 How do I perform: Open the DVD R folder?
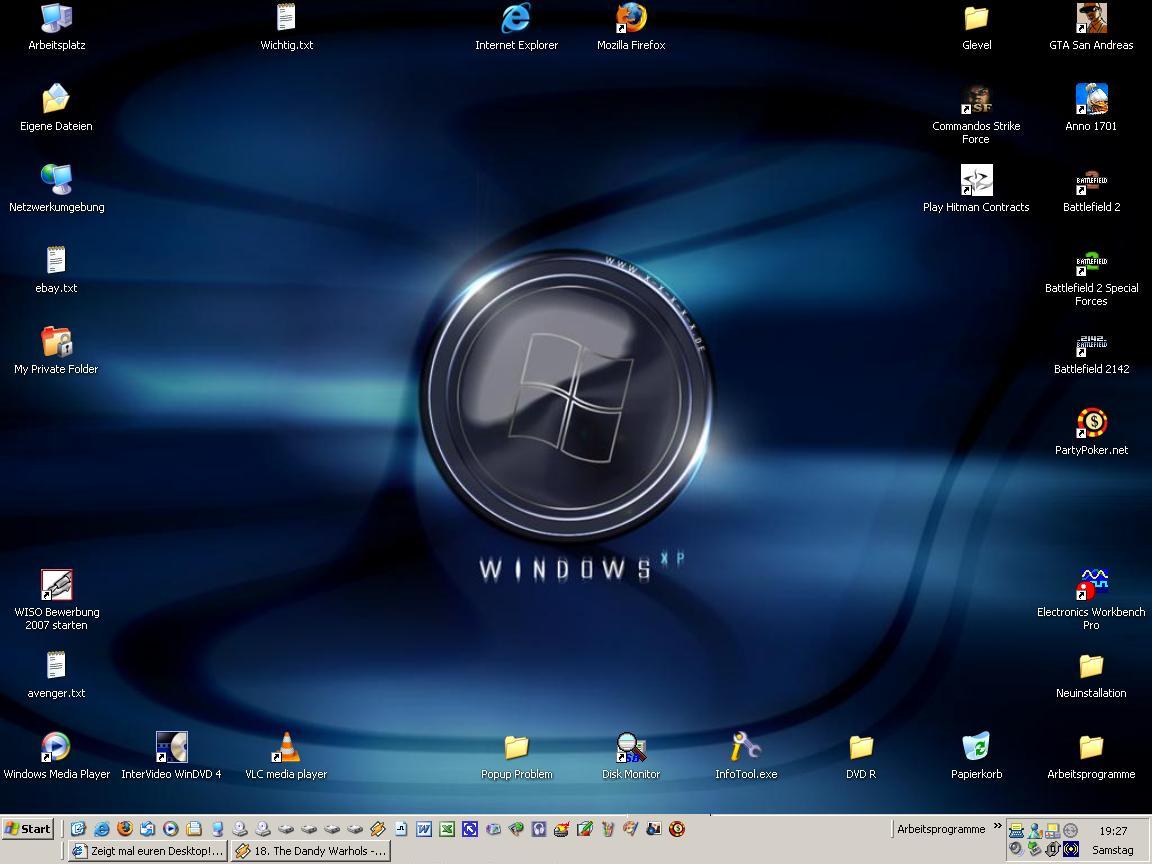tap(861, 755)
